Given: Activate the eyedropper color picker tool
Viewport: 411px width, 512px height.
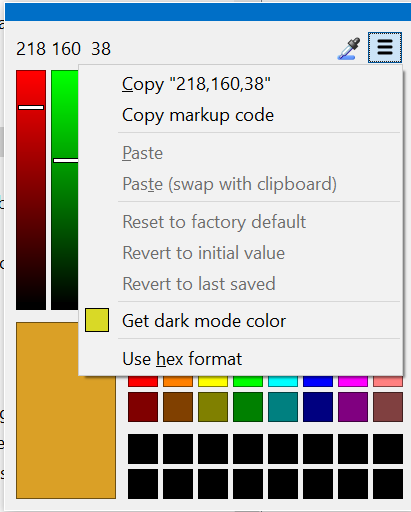Looking at the screenshot, I should pyautogui.click(x=349, y=49).
